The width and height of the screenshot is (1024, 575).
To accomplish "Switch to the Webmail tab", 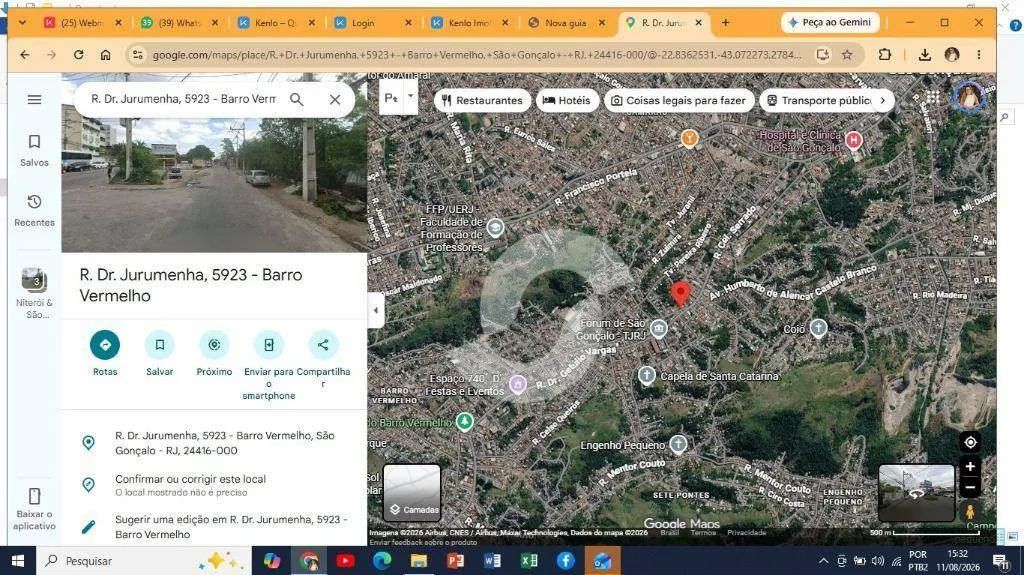I will 82,22.
